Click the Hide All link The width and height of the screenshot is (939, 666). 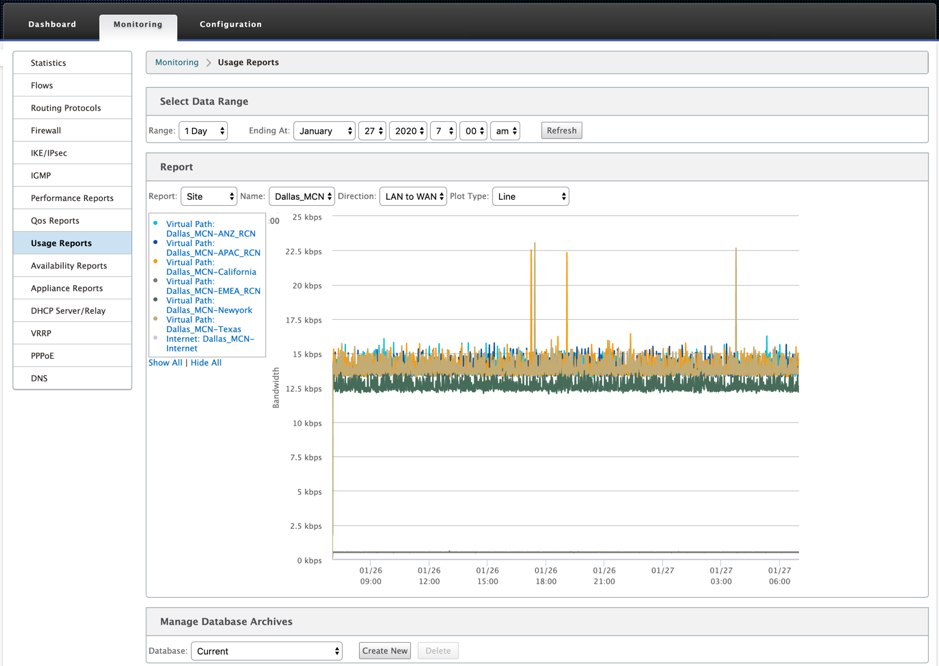pos(206,363)
